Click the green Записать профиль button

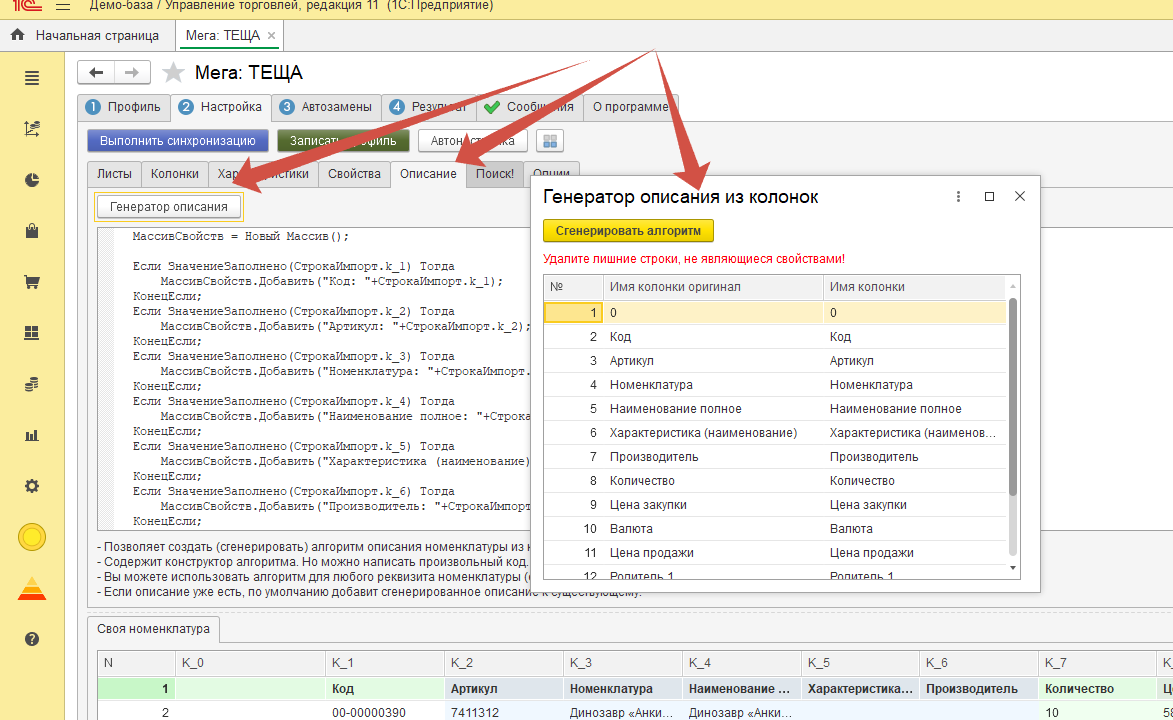click(x=343, y=141)
